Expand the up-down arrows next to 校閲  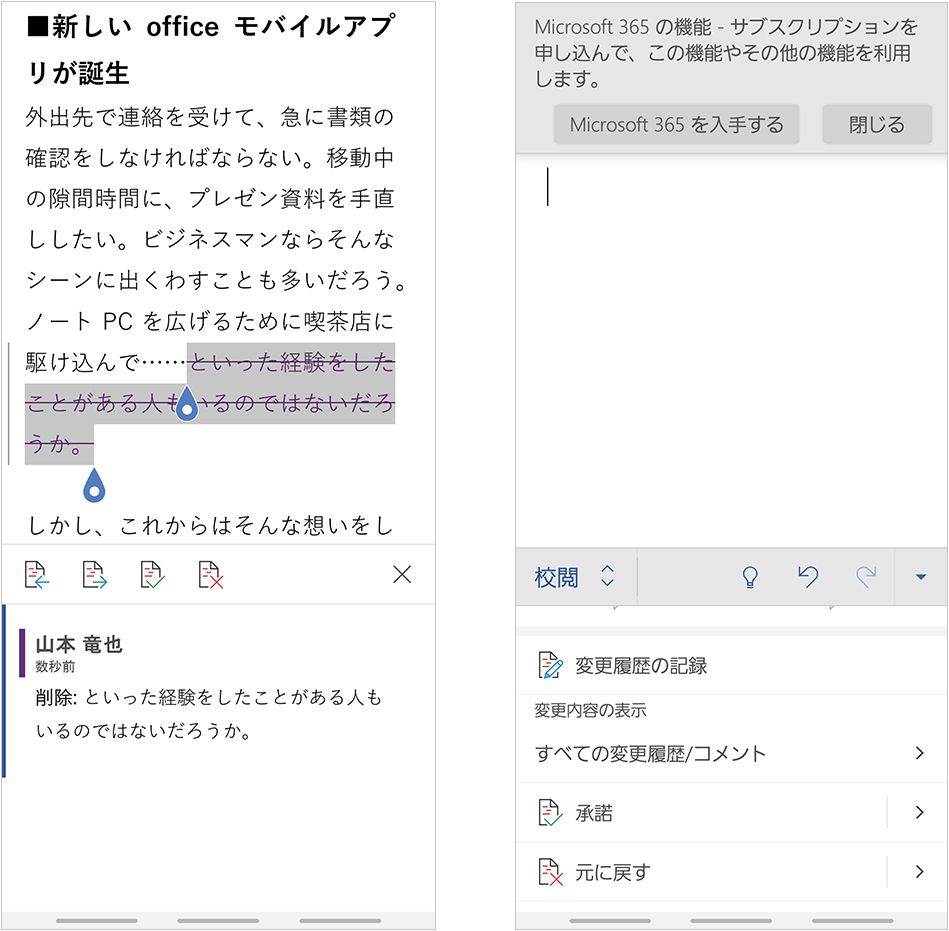[608, 576]
